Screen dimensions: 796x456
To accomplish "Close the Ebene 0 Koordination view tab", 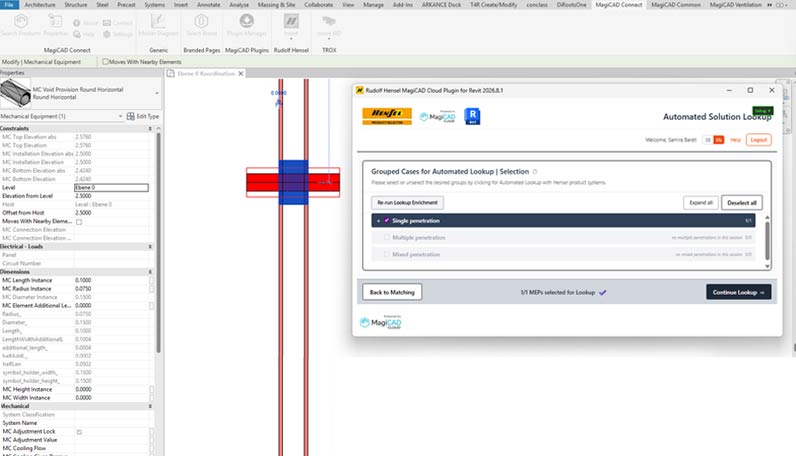I will tap(241, 74).
